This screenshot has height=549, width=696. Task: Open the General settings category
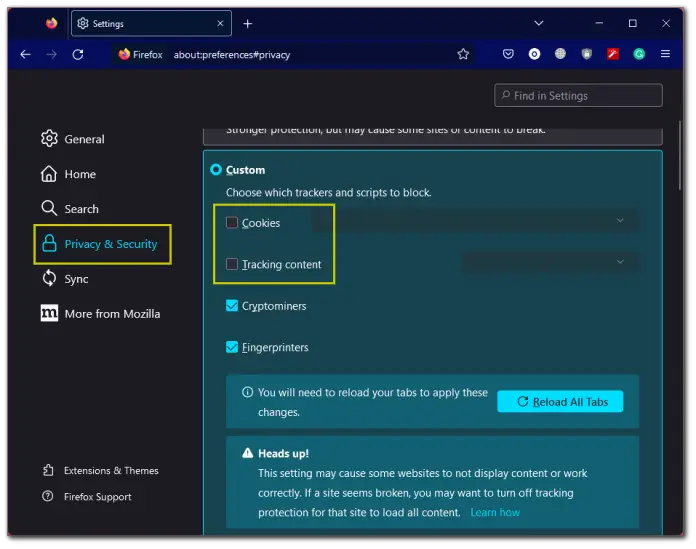tap(73, 139)
